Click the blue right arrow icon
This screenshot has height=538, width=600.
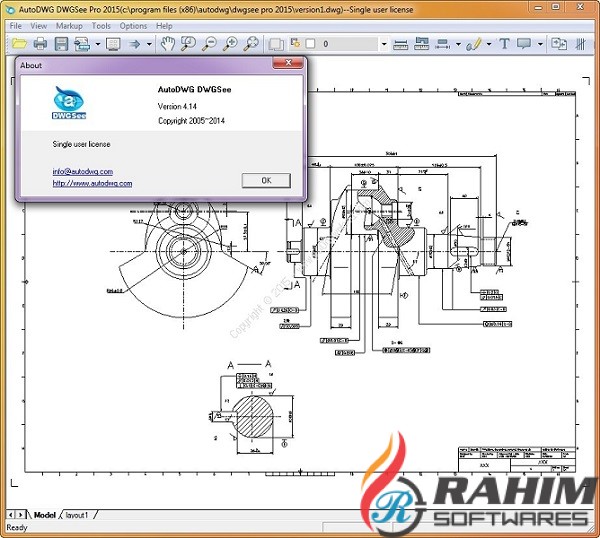click(x=134, y=44)
